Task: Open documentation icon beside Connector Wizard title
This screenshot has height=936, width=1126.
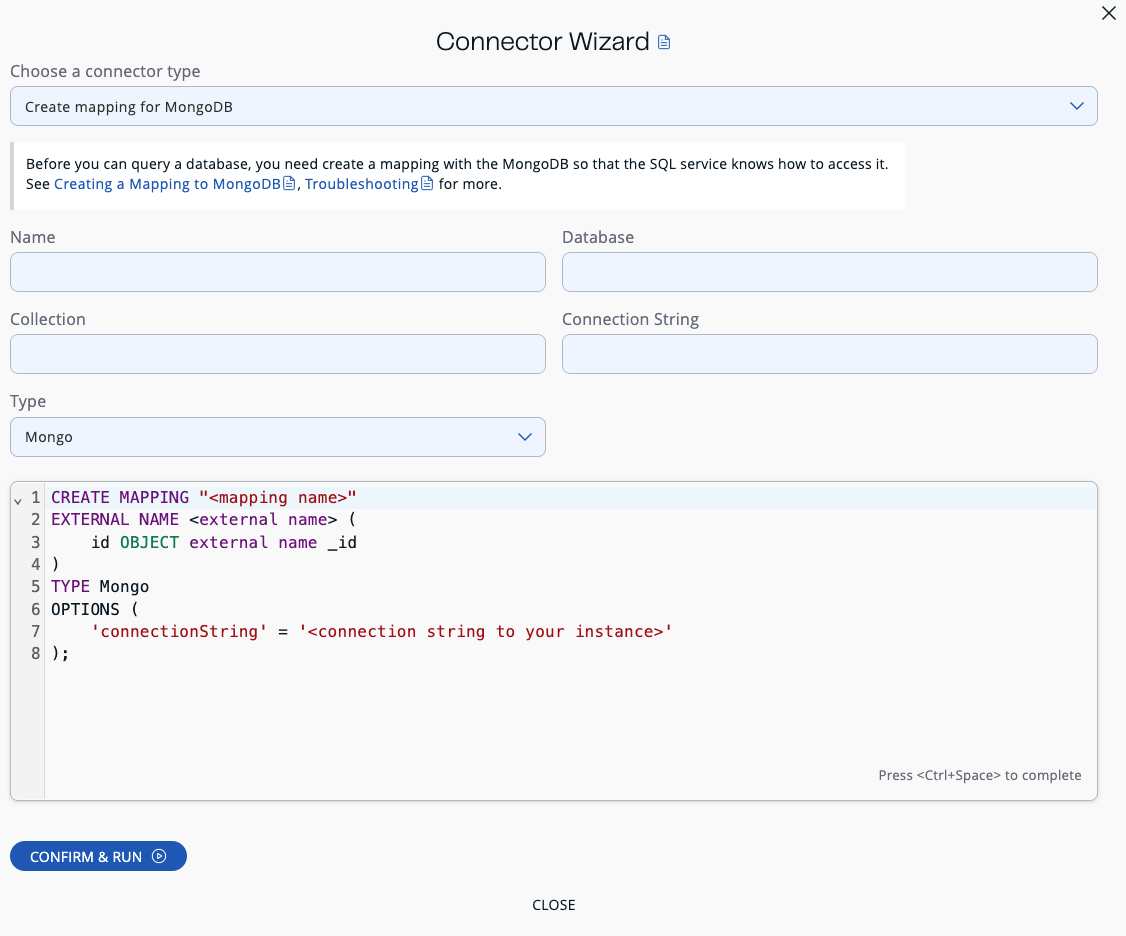Action: coord(664,42)
